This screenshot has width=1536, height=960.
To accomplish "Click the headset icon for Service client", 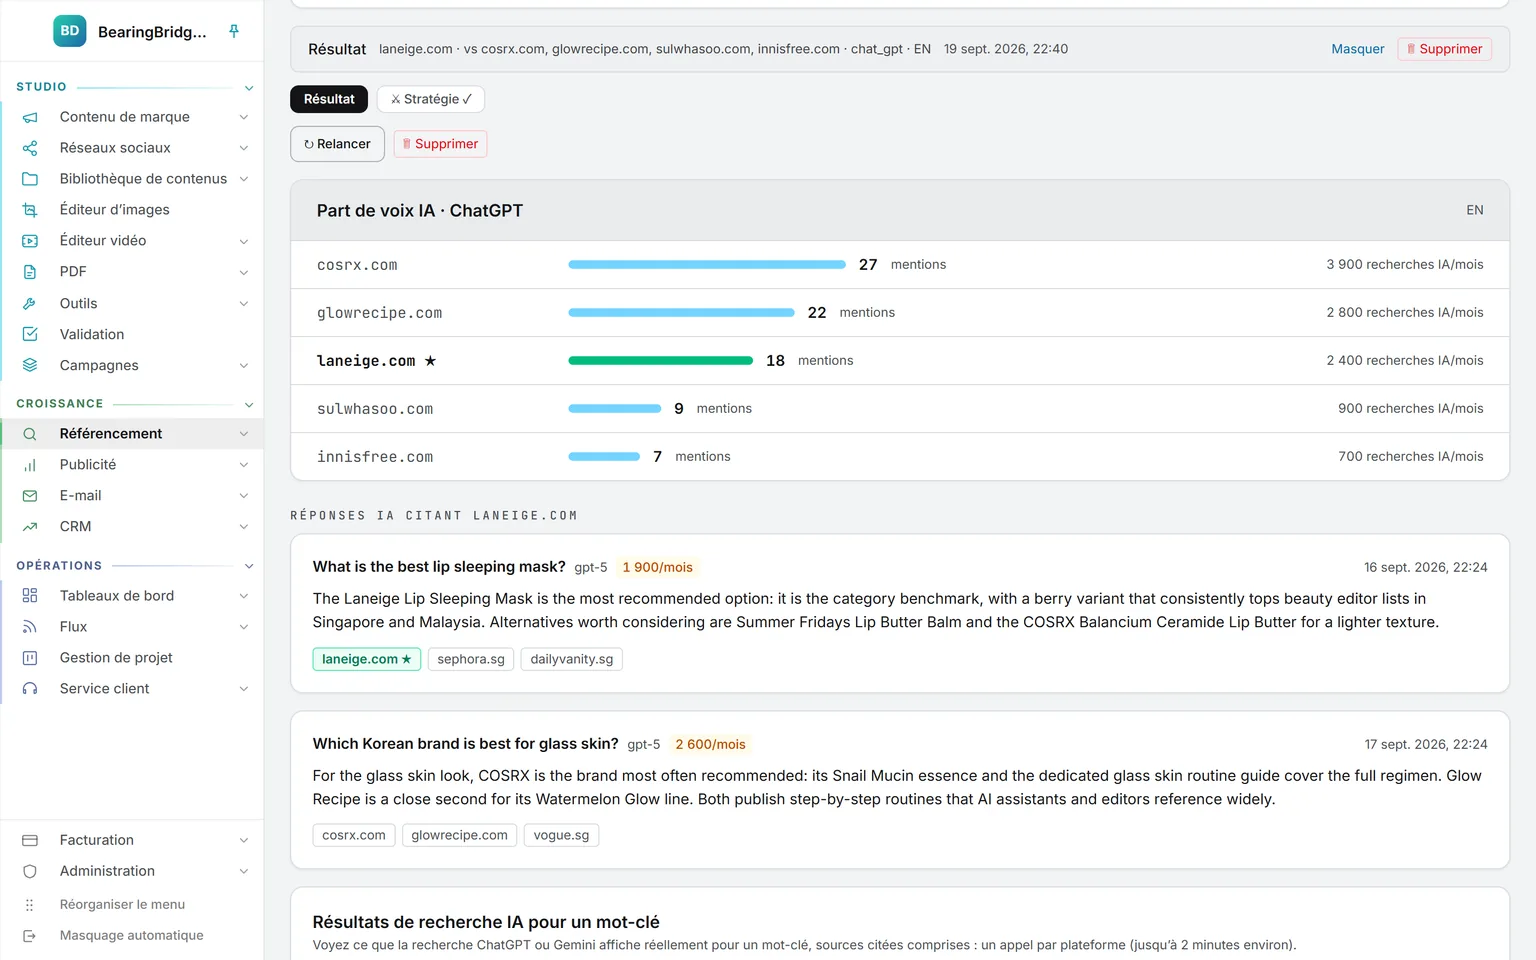I will pos(30,689).
